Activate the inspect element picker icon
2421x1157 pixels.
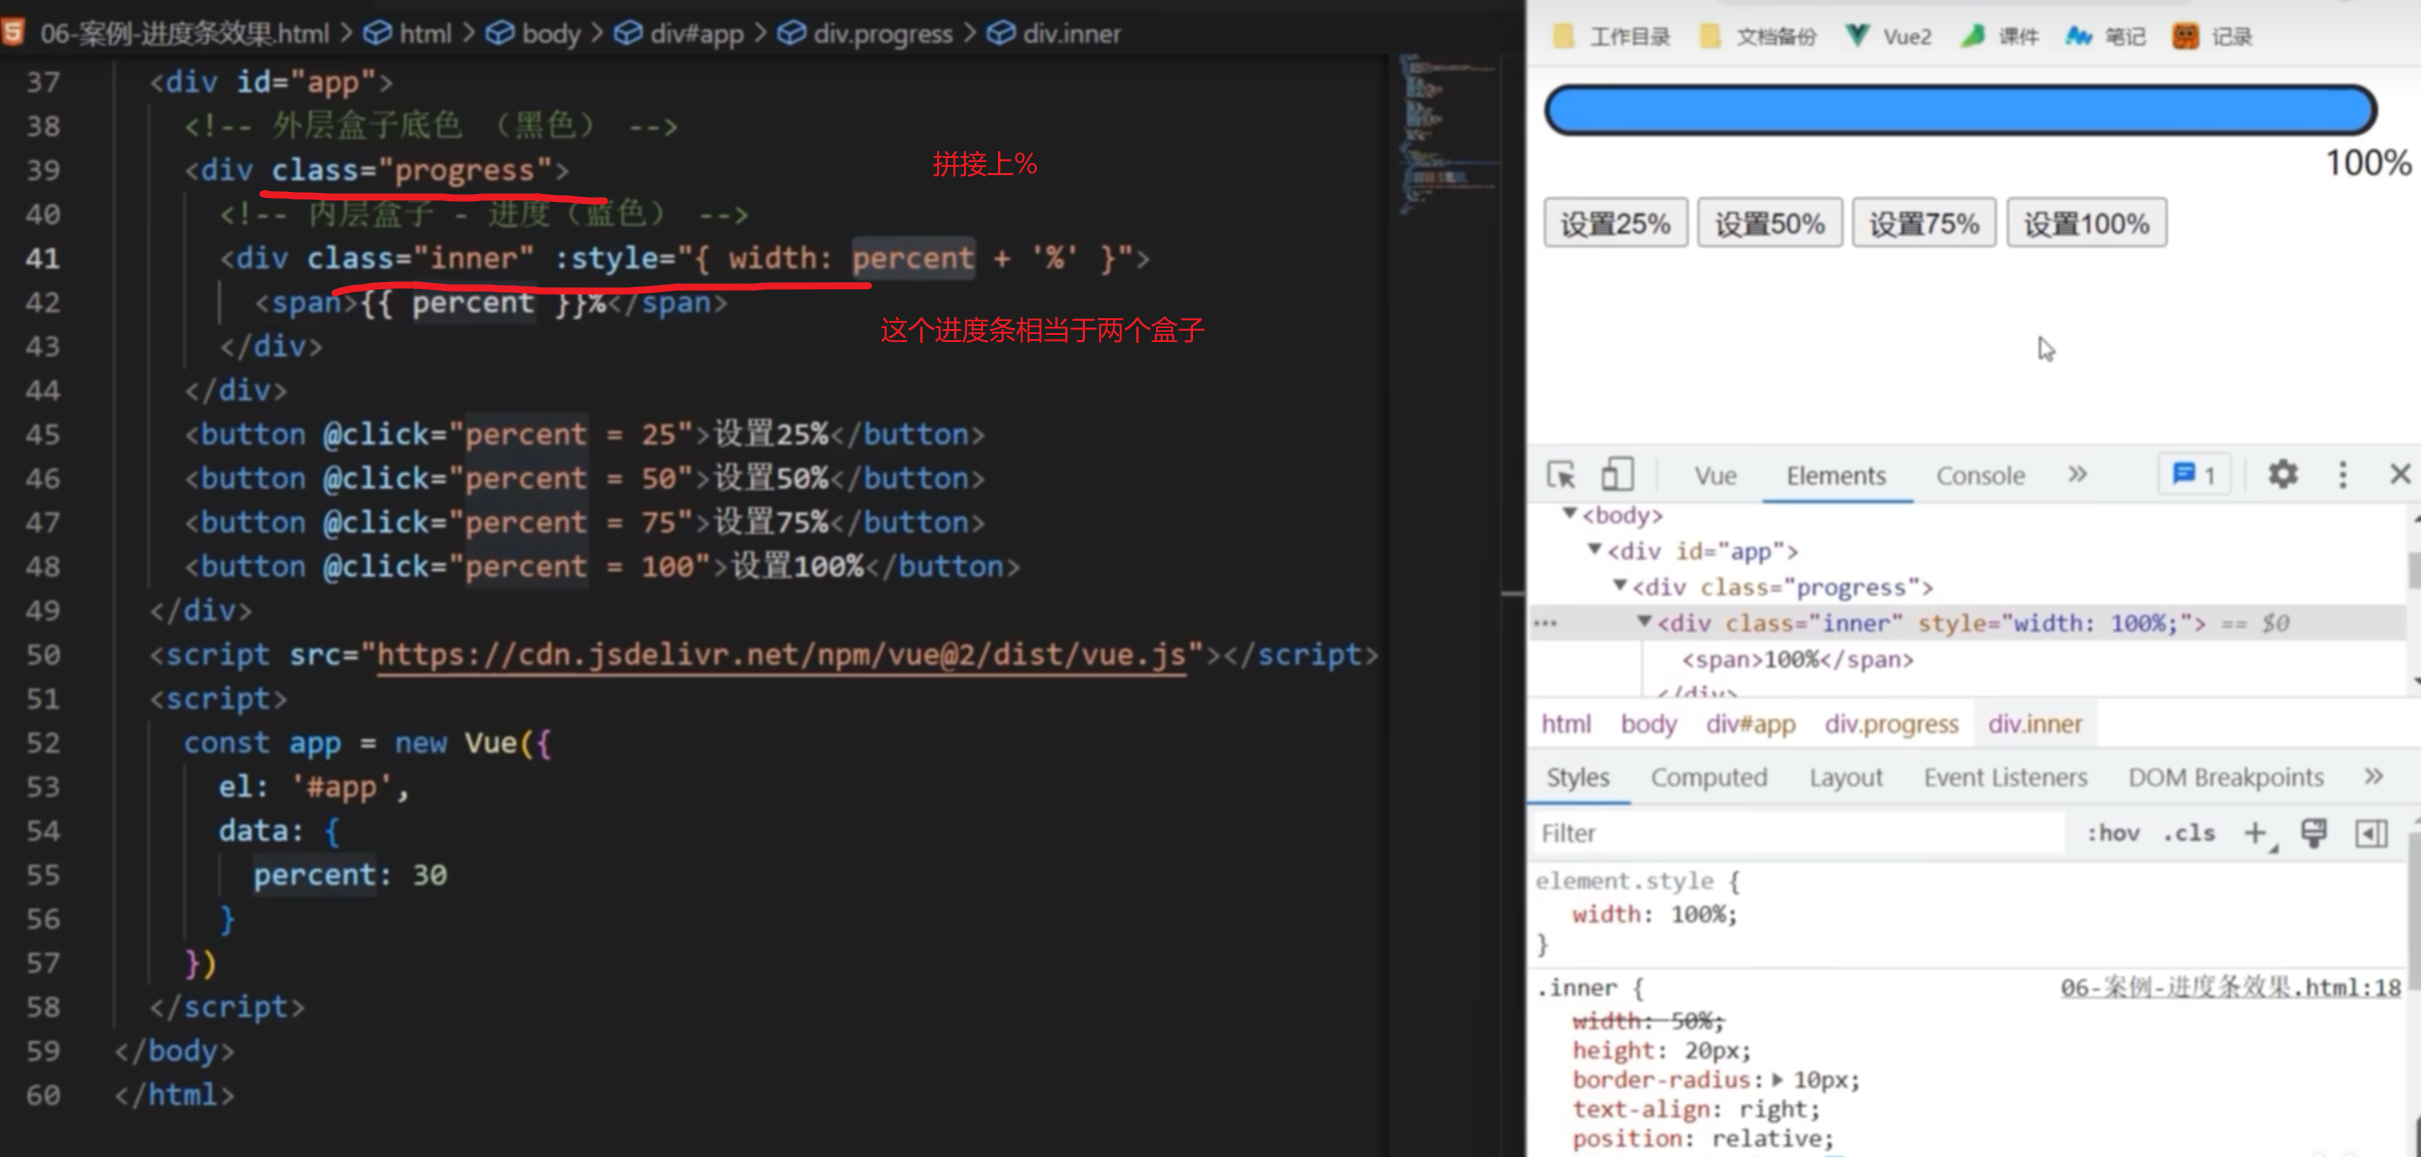(1561, 475)
